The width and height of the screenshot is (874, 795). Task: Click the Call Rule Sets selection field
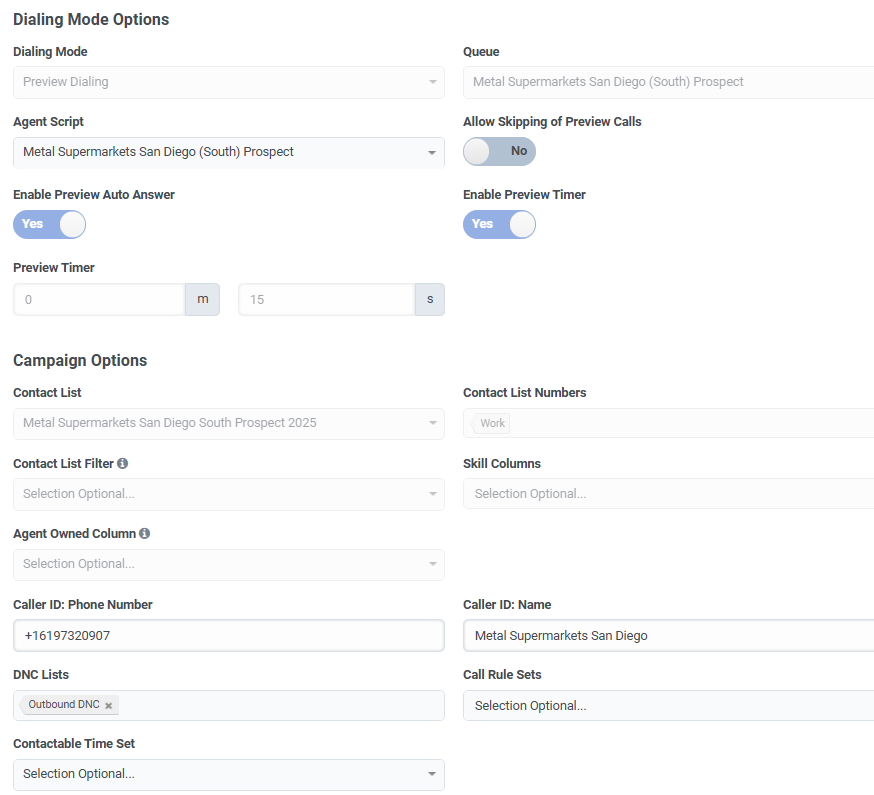tap(668, 706)
